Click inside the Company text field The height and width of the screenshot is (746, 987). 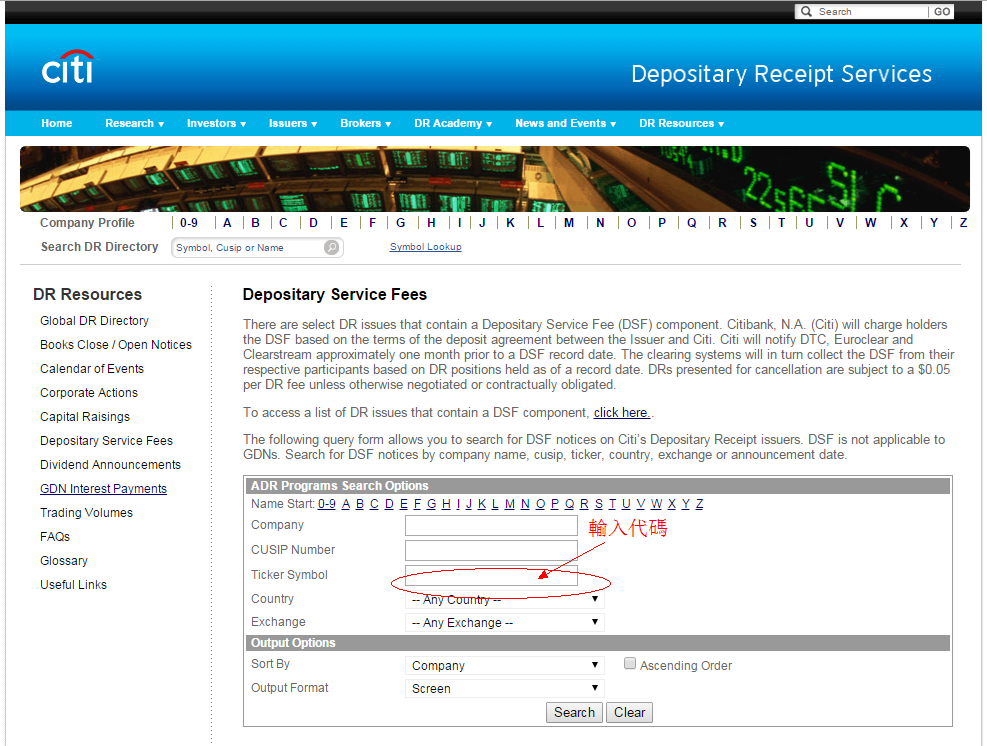[491, 526]
